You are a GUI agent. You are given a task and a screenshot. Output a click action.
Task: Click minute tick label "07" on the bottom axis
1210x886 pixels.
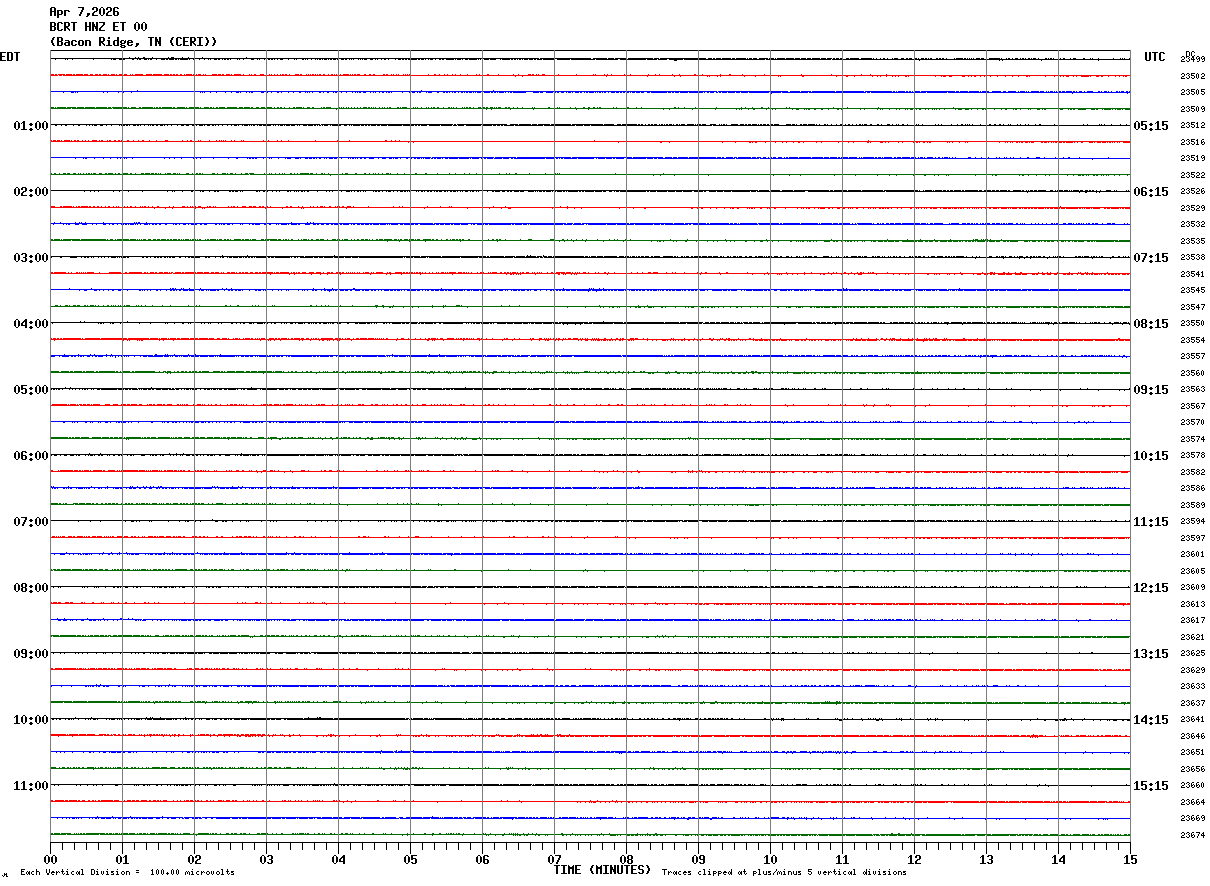click(x=554, y=859)
